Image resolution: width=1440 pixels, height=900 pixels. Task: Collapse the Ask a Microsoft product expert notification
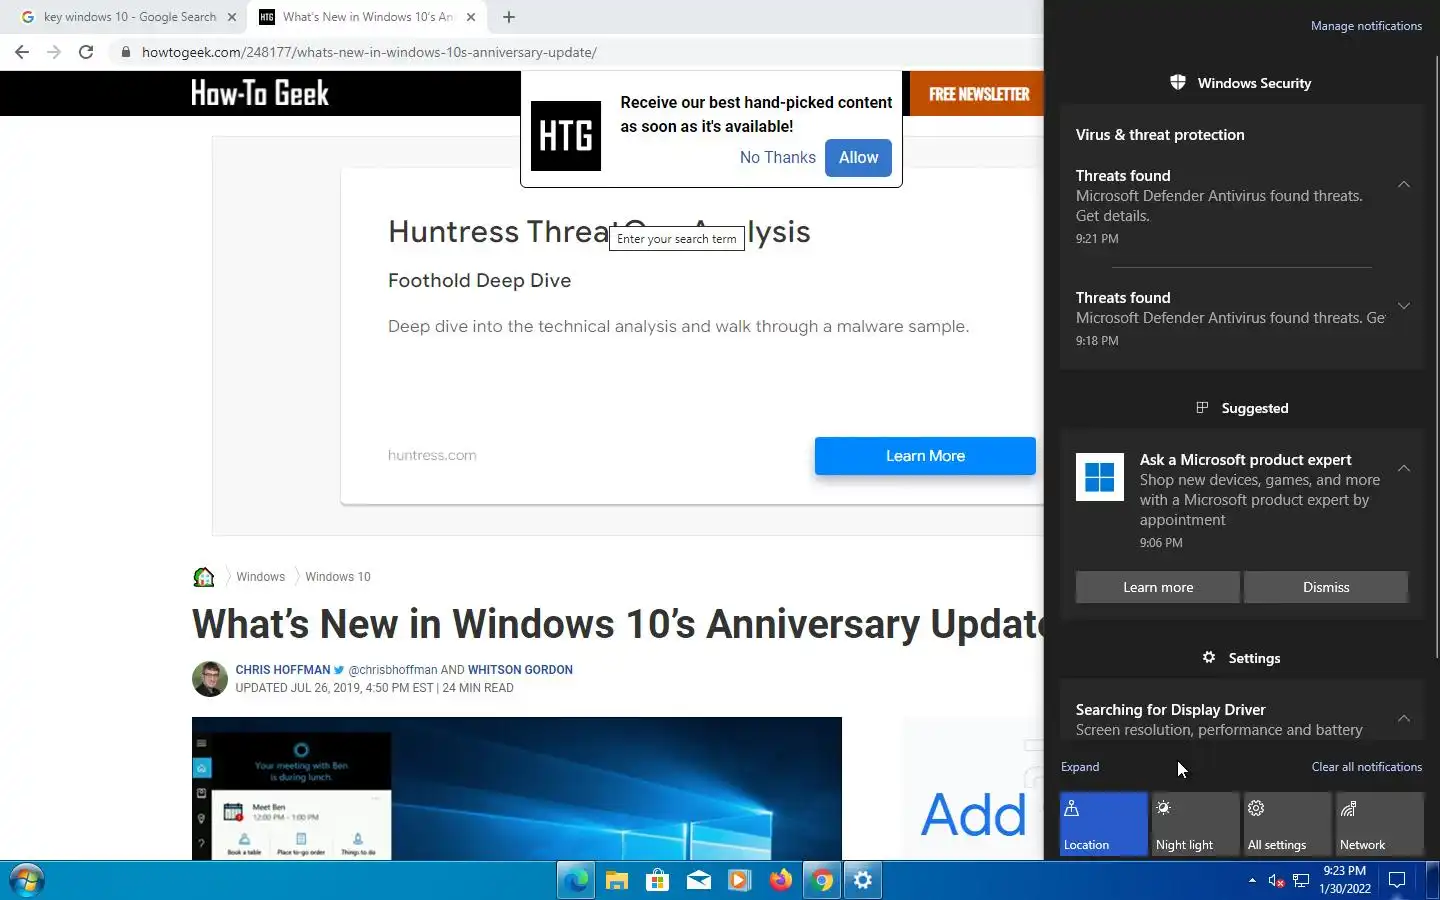[x=1404, y=468]
